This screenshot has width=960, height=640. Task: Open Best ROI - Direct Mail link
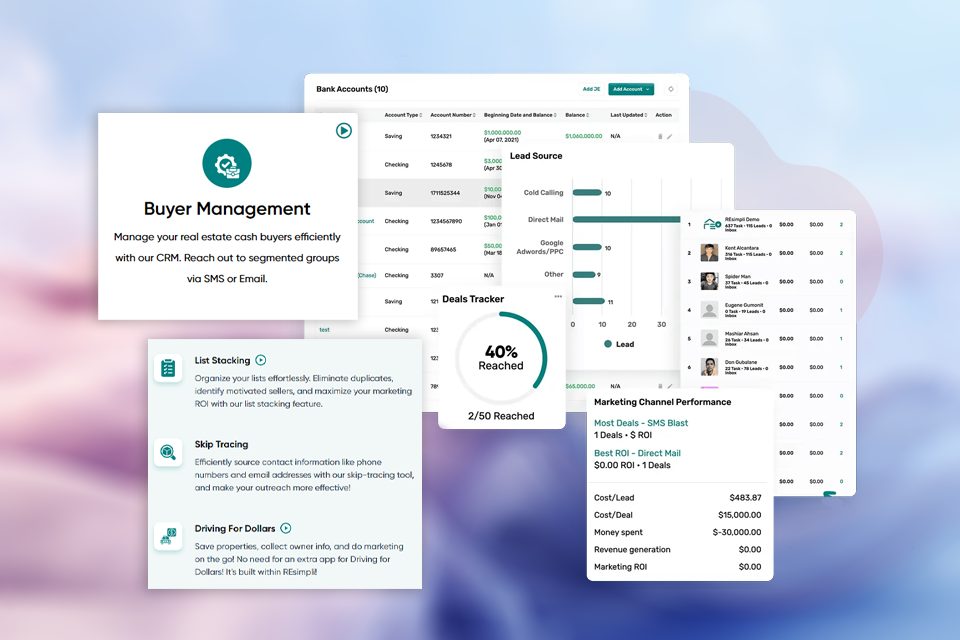point(637,453)
